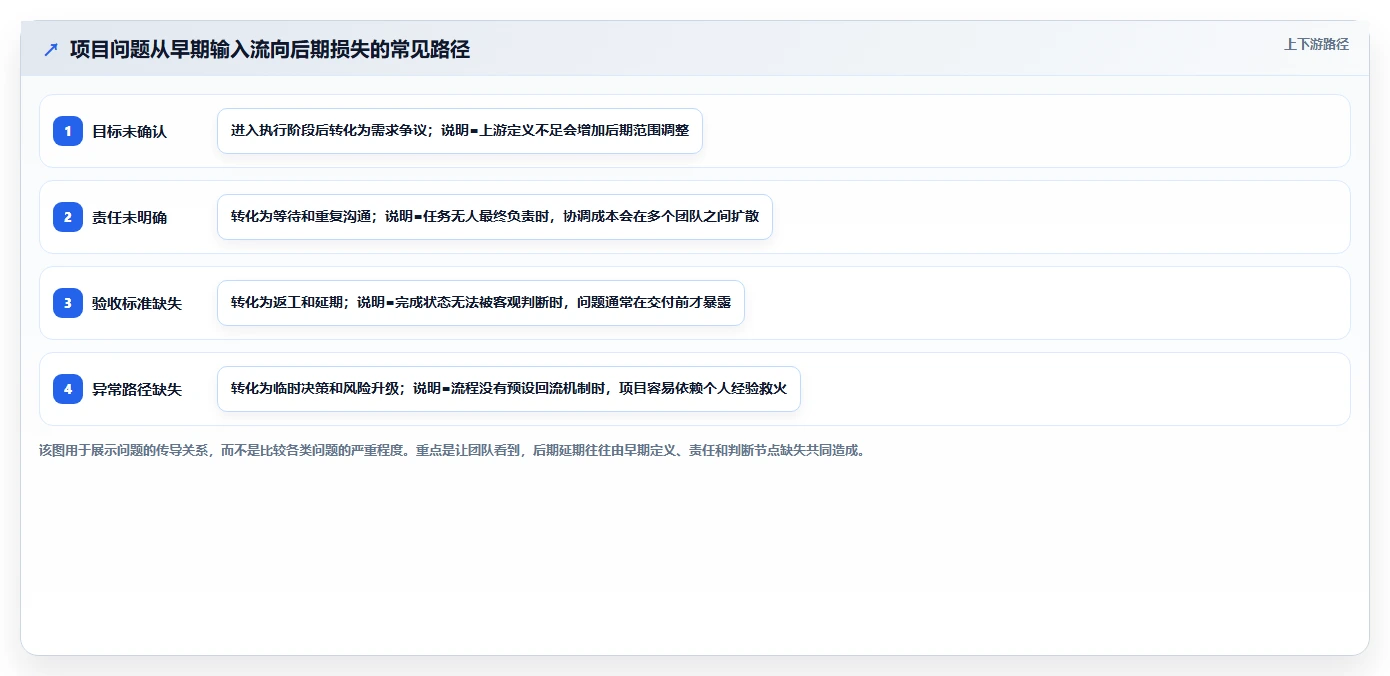This screenshot has width=1390, height=676.
Task: Open the box starting 转化为等待和重复沟通
Action: (x=495, y=217)
